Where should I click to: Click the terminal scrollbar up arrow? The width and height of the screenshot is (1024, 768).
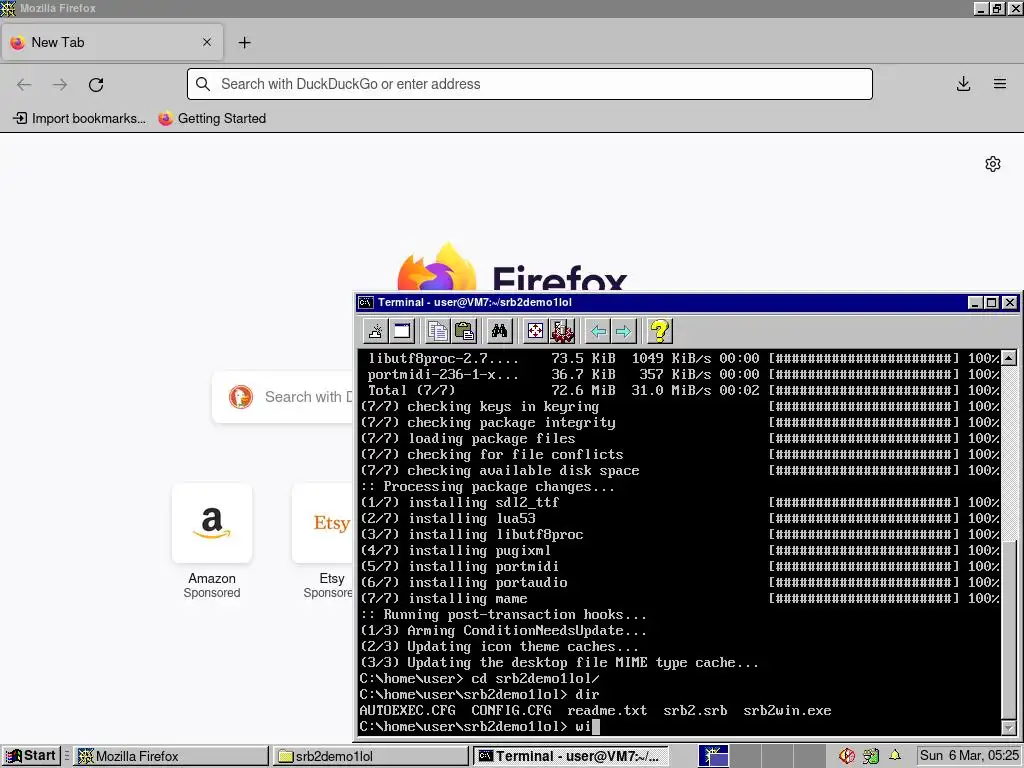pyautogui.click(x=1009, y=358)
